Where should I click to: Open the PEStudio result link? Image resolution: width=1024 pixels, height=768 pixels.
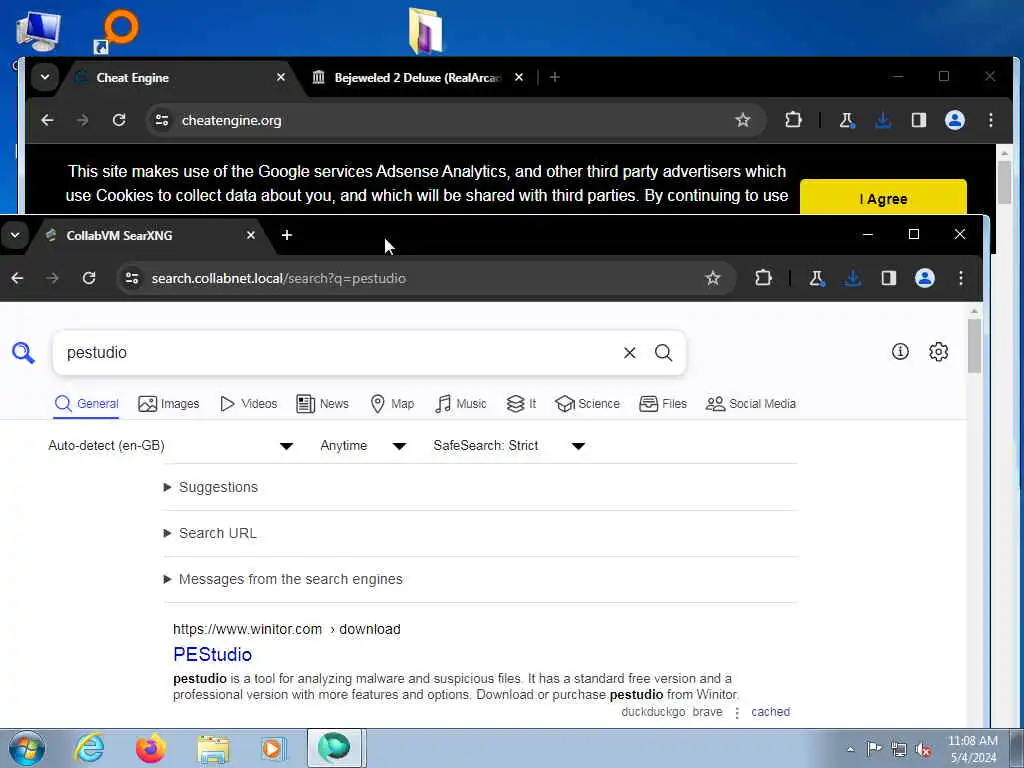(x=212, y=654)
